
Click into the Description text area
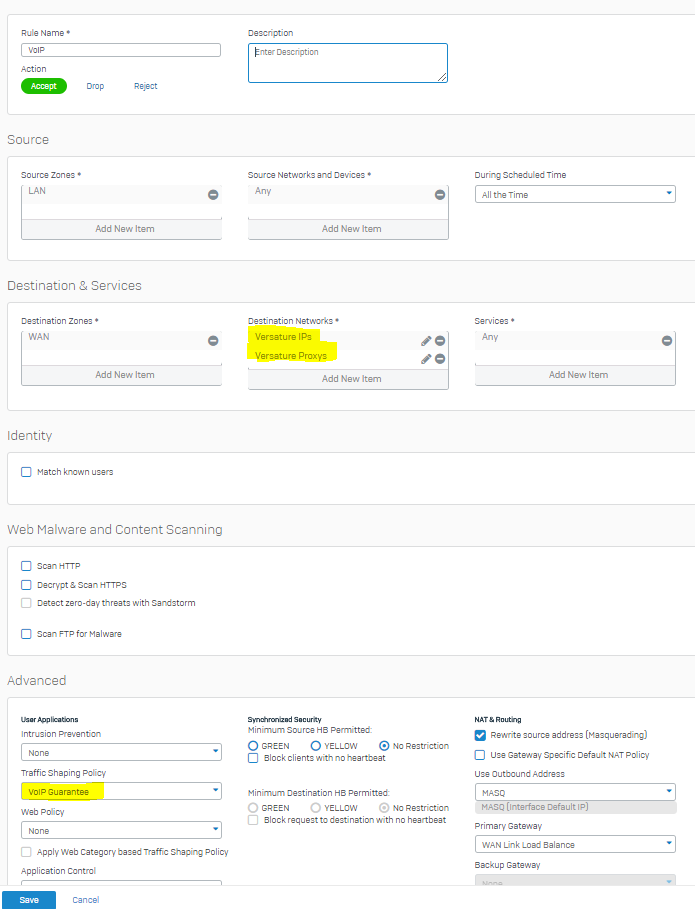348,63
